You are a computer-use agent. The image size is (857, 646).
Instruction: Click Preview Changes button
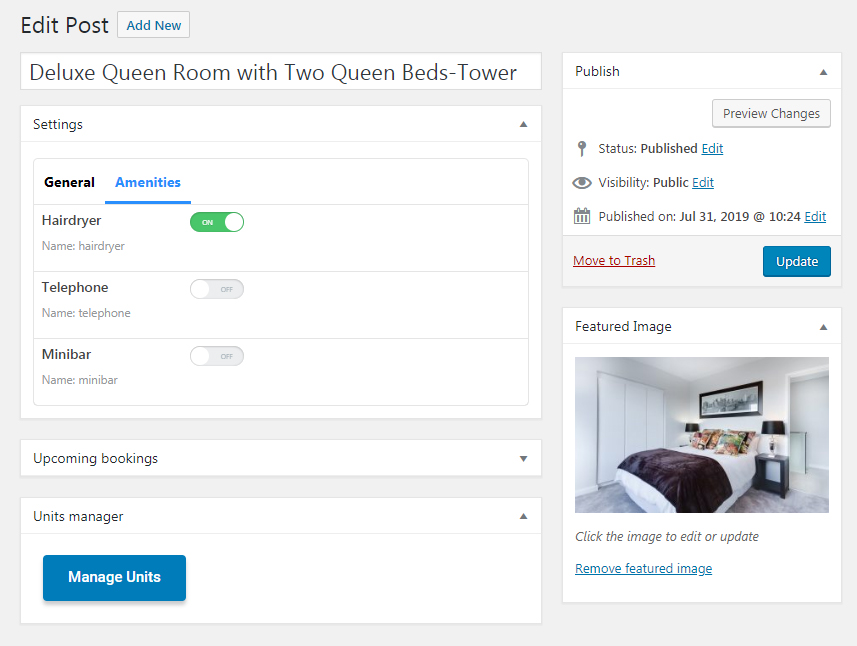click(x=771, y=114)
